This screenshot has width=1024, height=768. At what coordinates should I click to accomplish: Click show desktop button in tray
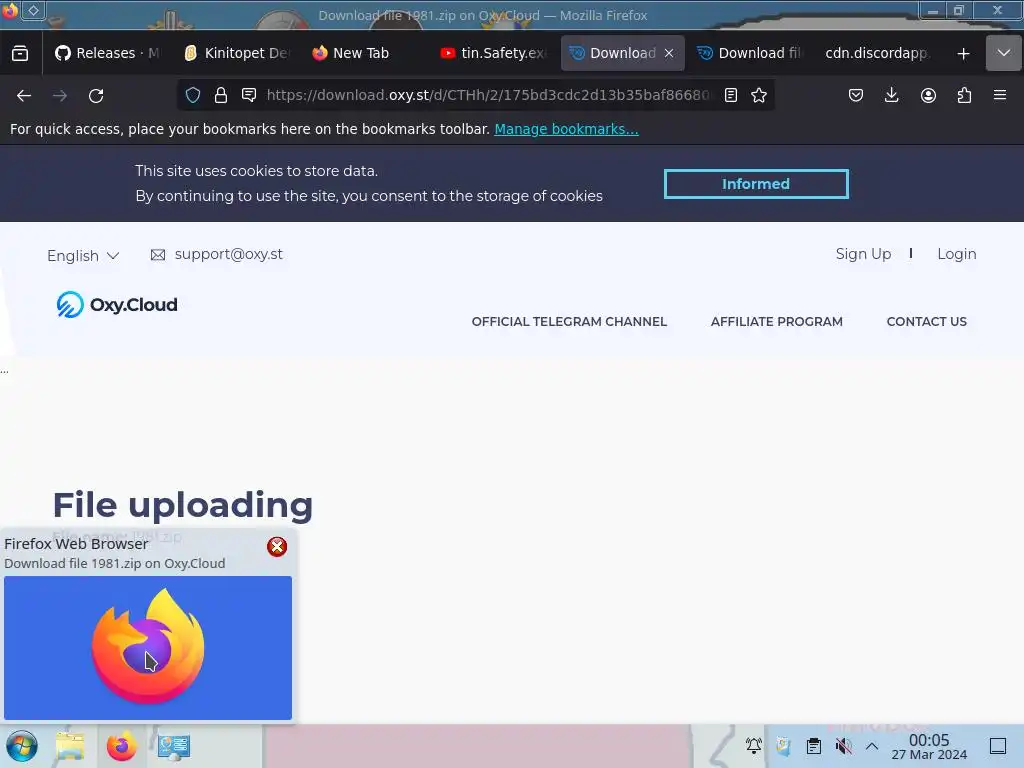pyautogui.click(x=998, y=746)
